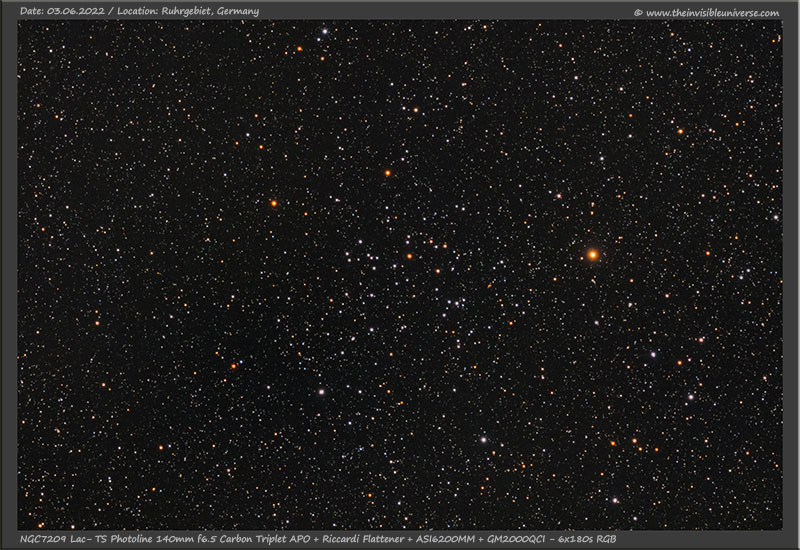Click the copyright symbol before the URL
Screen dimensions: 800x550
638,13
